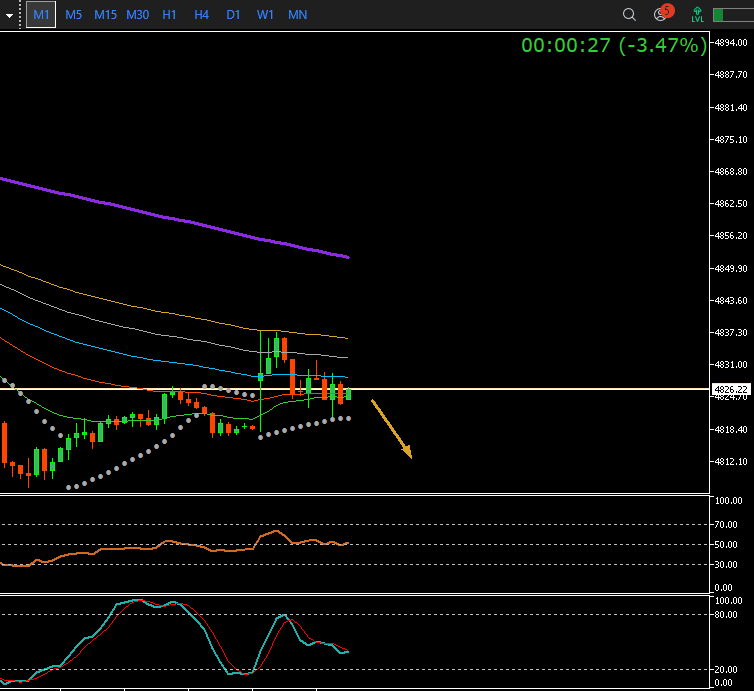Screen dimensions: 754x691
Task: Click the orange RSI indicator line
Action: click(x=150, y=546)
